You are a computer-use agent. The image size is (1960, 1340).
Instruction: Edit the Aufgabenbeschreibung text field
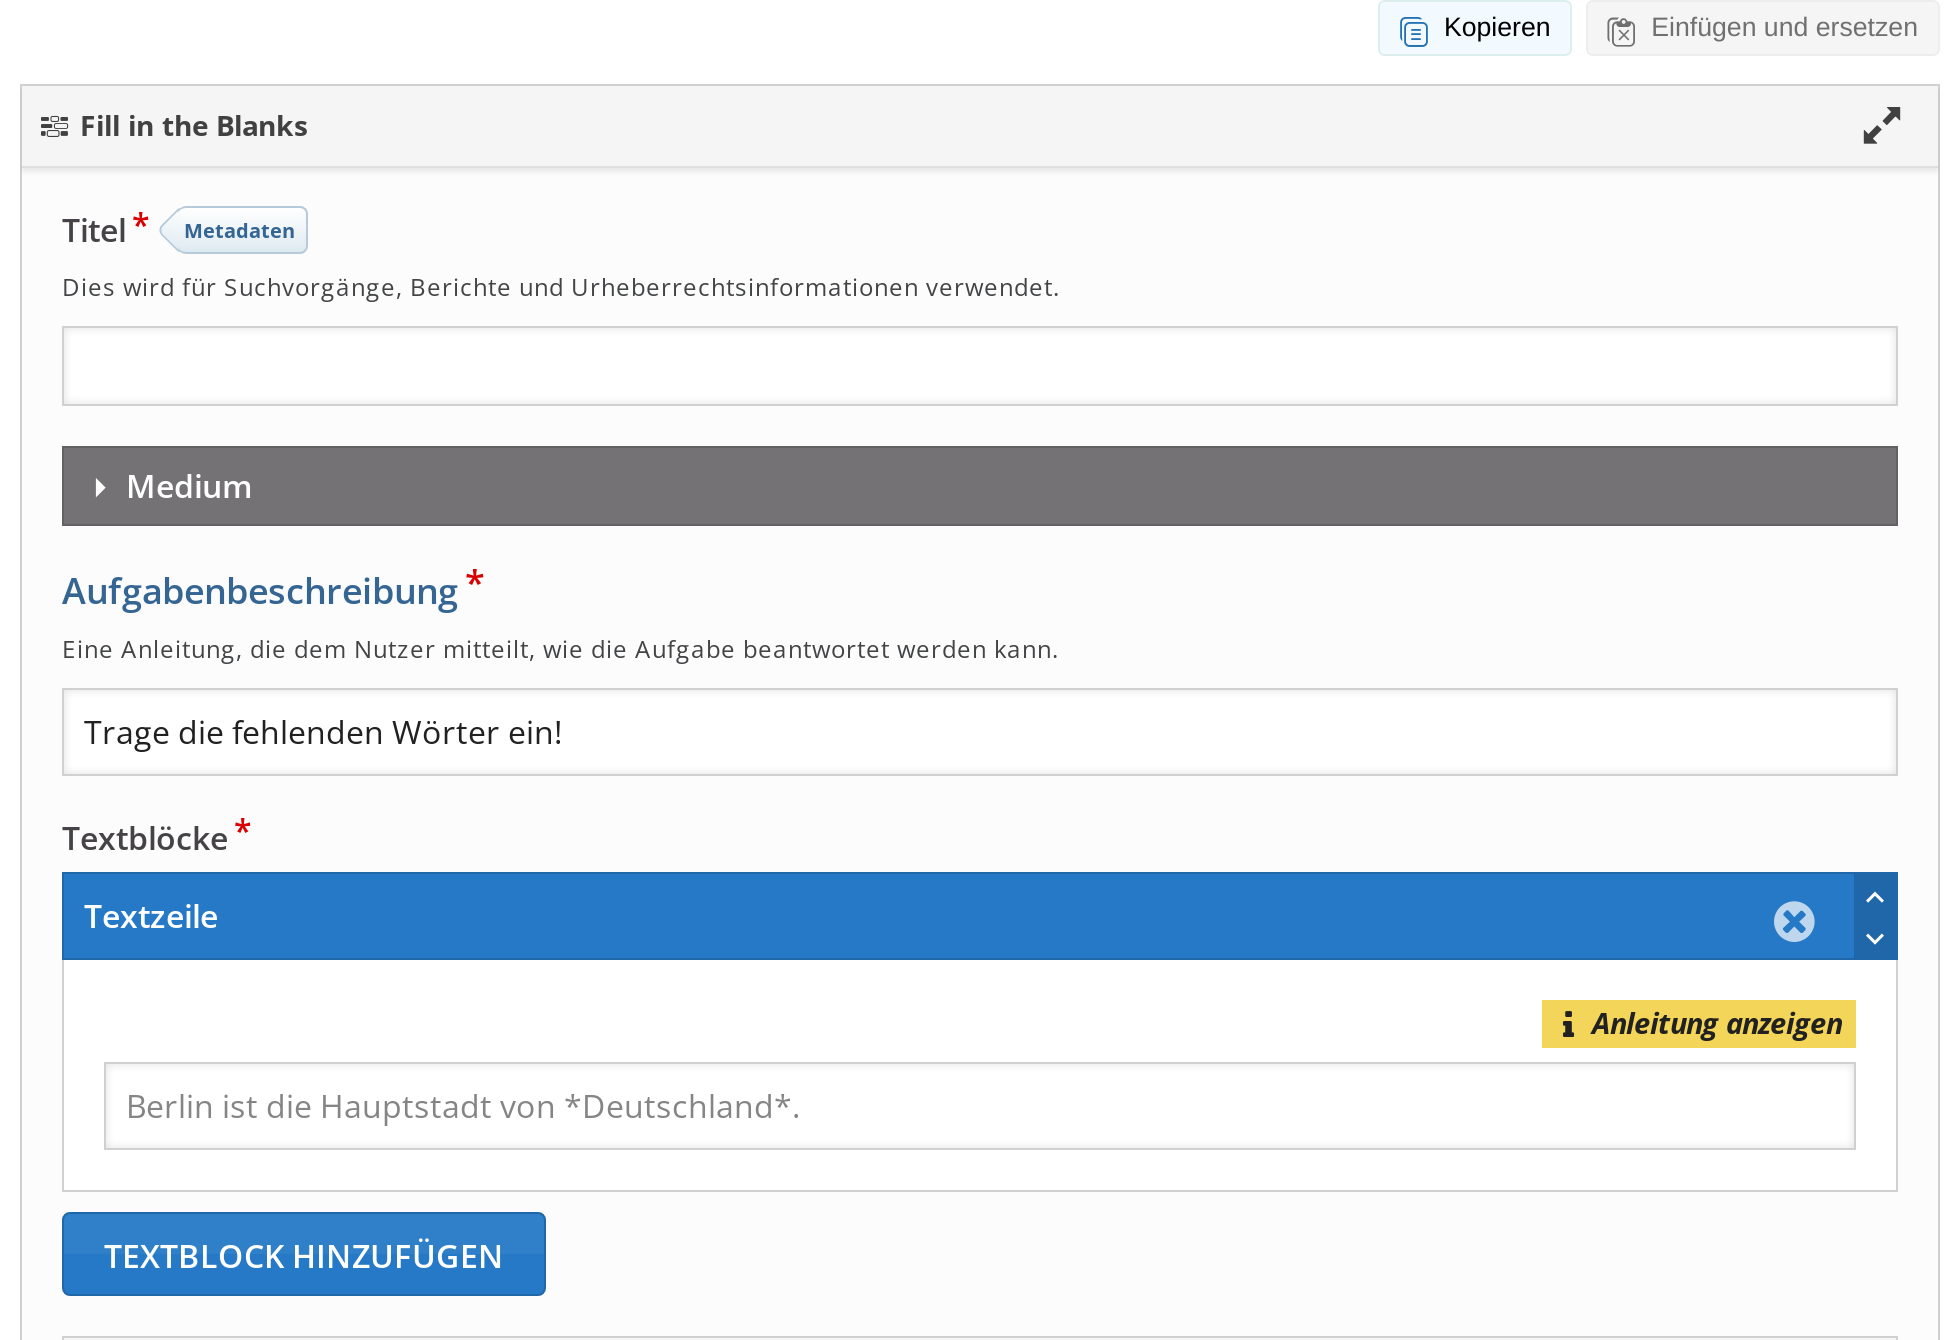coord(979,732)
